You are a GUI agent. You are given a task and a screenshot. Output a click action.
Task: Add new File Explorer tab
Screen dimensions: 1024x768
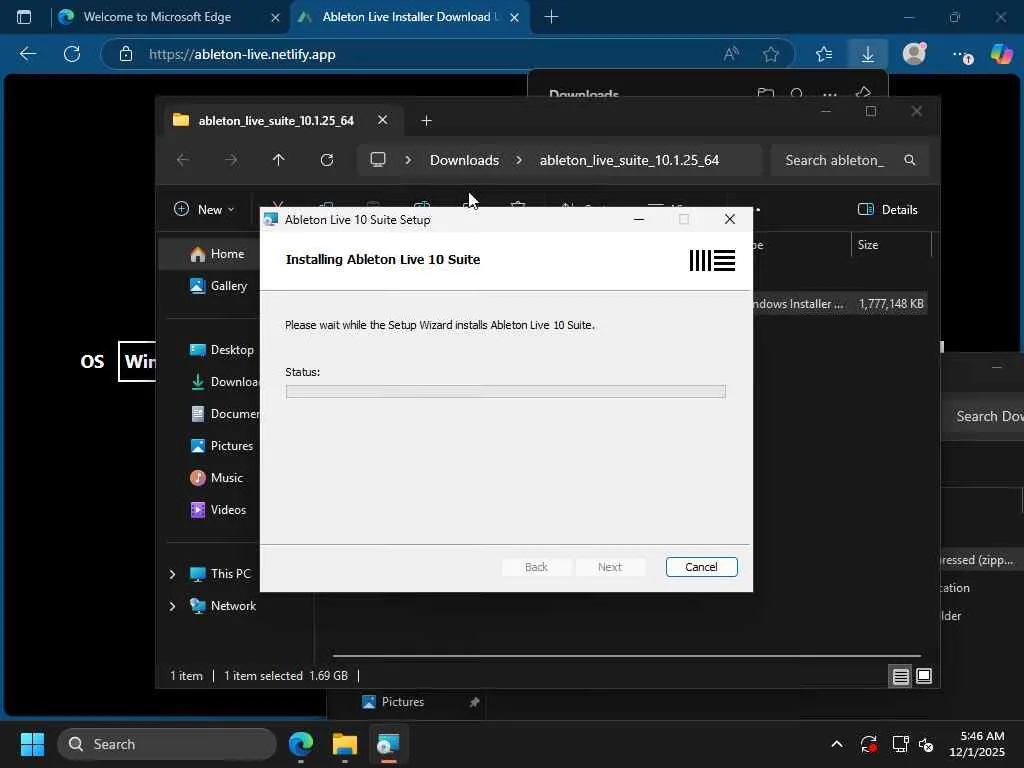(x=426, y=121)
